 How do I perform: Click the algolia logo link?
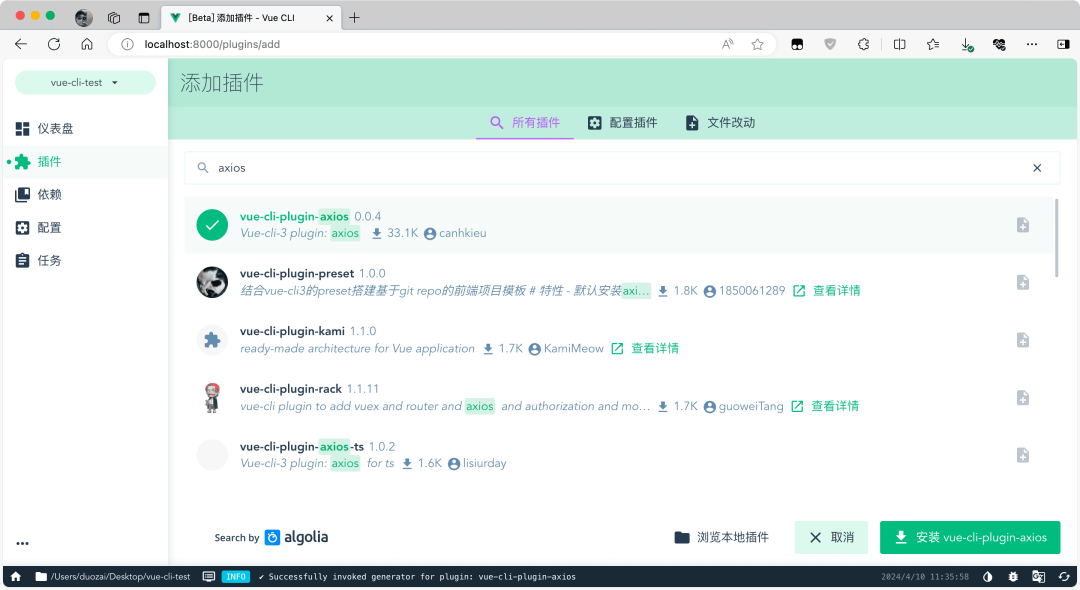pyautogui.click(x=297, y=538)
